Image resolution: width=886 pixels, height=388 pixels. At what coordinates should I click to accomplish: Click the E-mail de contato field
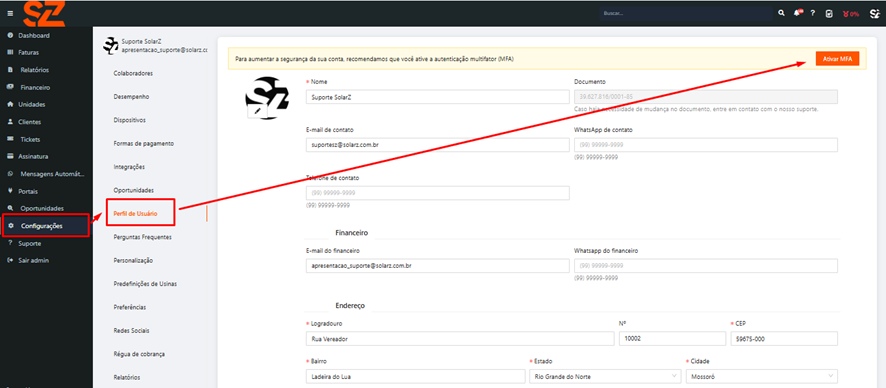coord(437,145)
